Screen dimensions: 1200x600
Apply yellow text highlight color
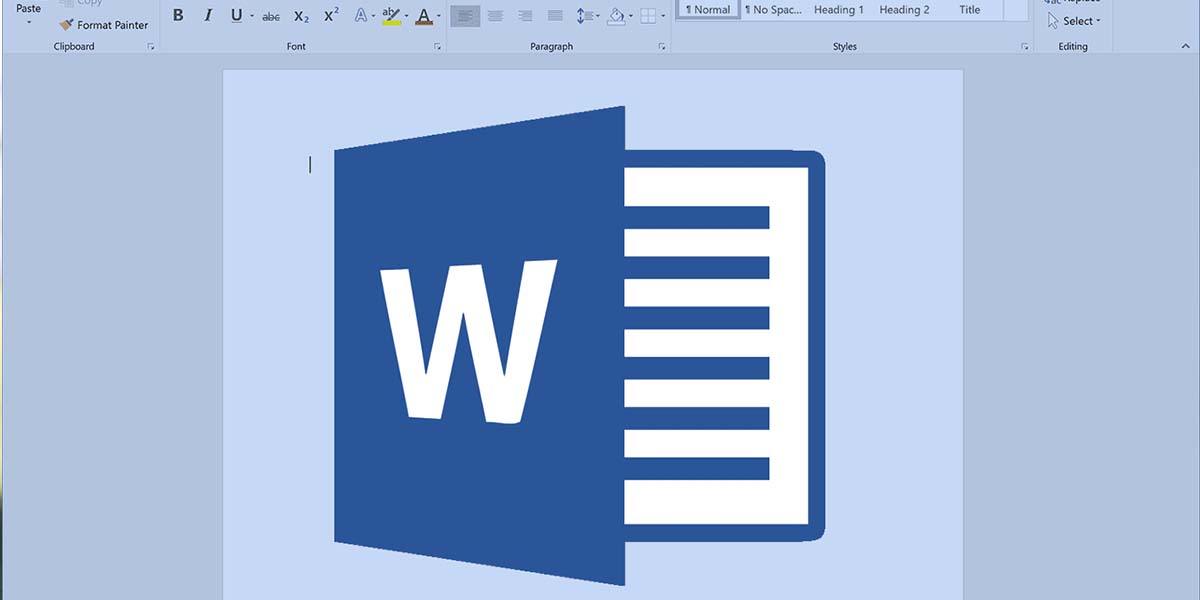[391, 16]
